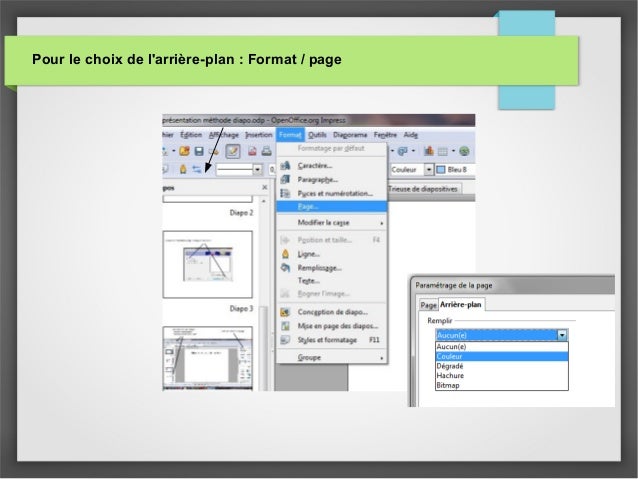
Task: Open the line style dropdown arrow
Action: pos(257,170)
